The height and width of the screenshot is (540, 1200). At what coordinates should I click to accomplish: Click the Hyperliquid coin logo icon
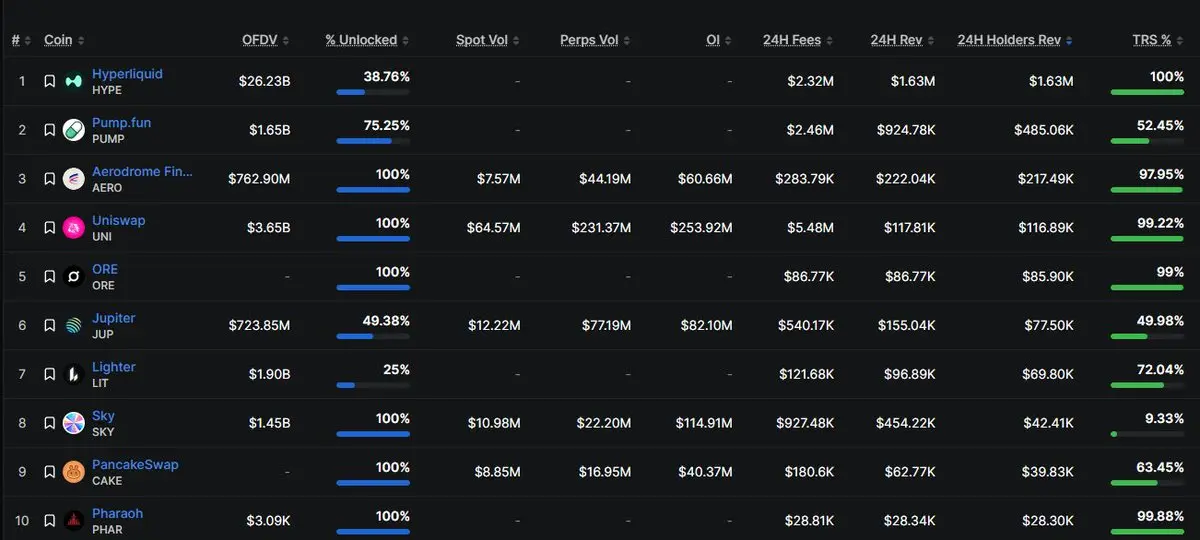pos(74,81)
